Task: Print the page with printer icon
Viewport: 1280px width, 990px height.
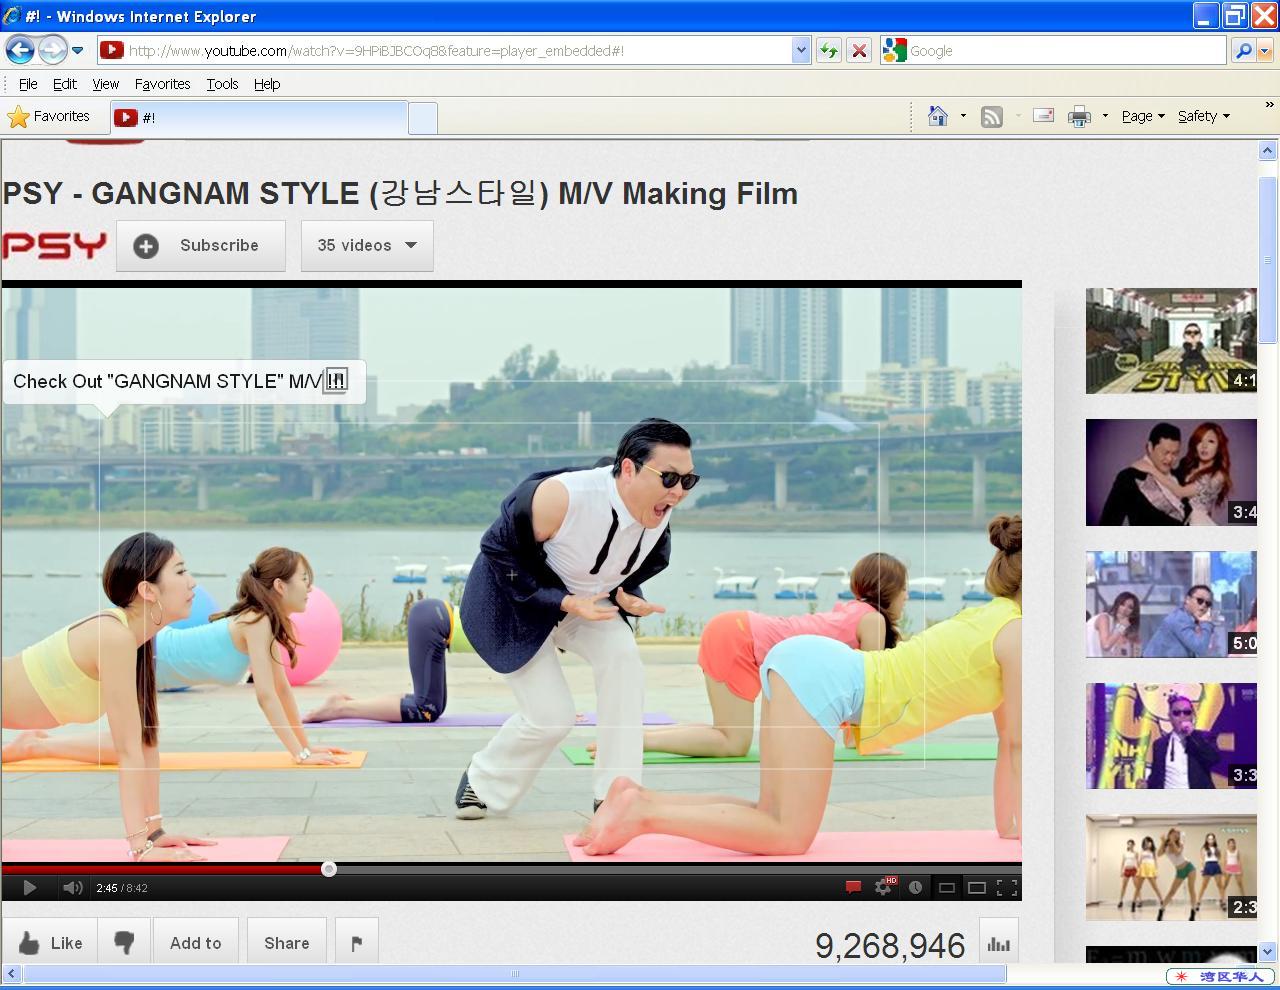Action: pyautogui.click(x=1079, y=117)
